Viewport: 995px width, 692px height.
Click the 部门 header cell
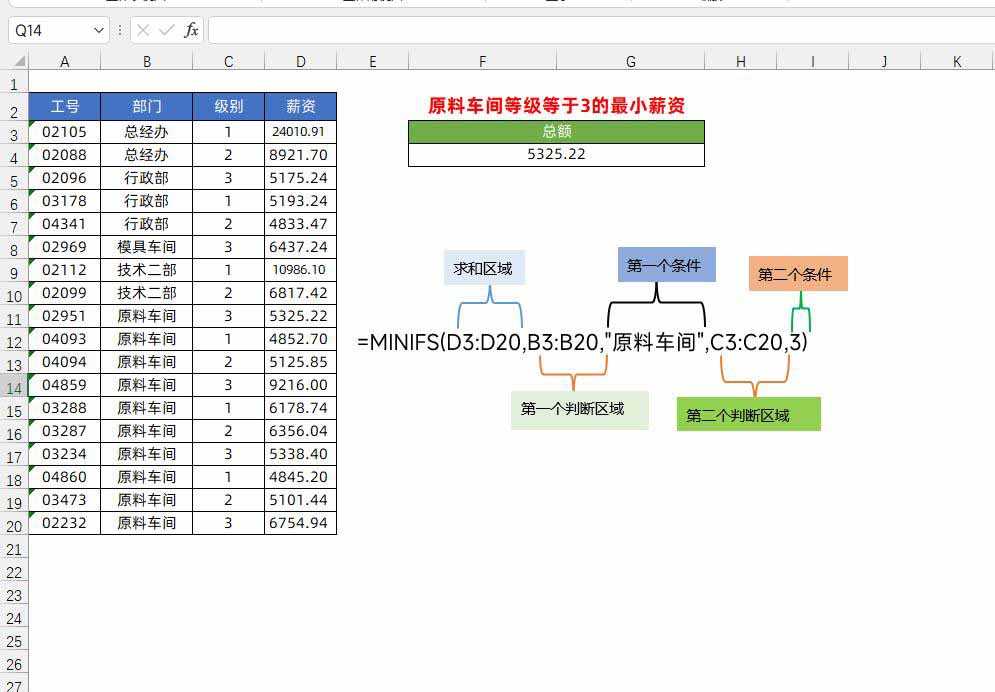(146, 106)
